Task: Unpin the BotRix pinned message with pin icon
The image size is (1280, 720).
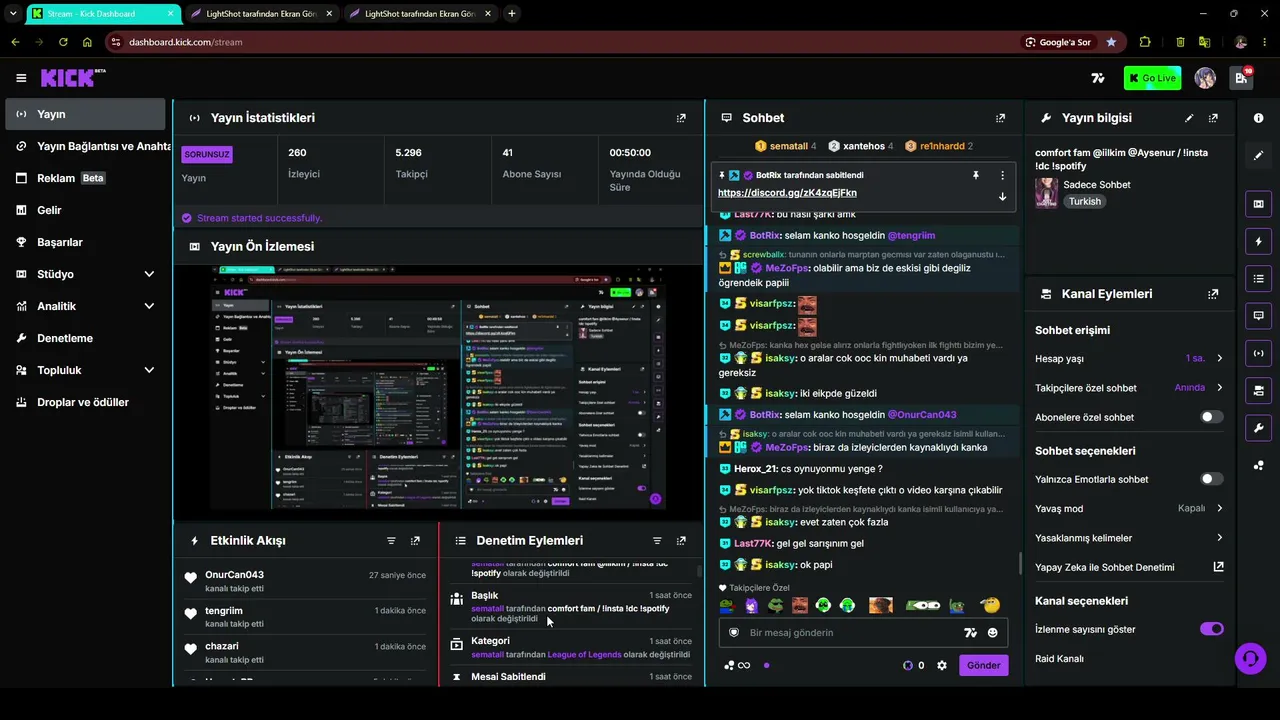Action: pyautogui.click(x=976, y=175)
